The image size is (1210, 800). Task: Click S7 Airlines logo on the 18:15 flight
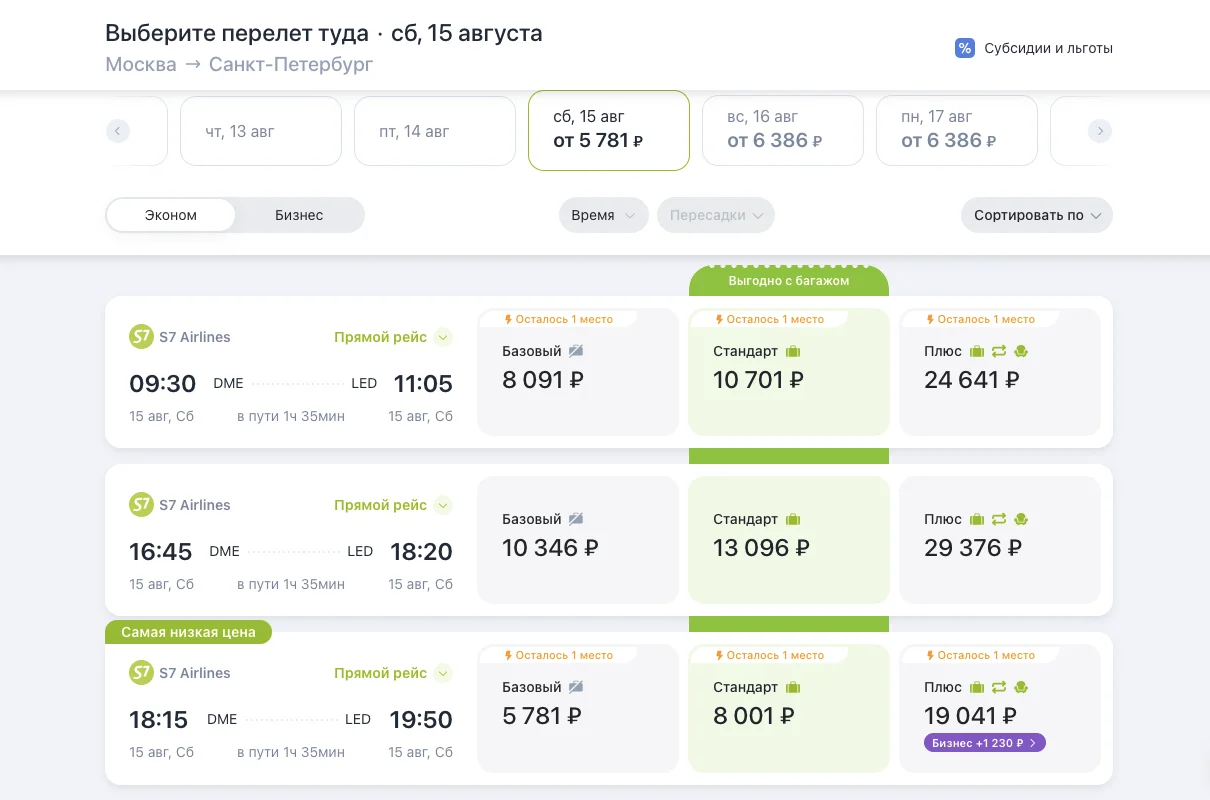(x=141, y=673)
